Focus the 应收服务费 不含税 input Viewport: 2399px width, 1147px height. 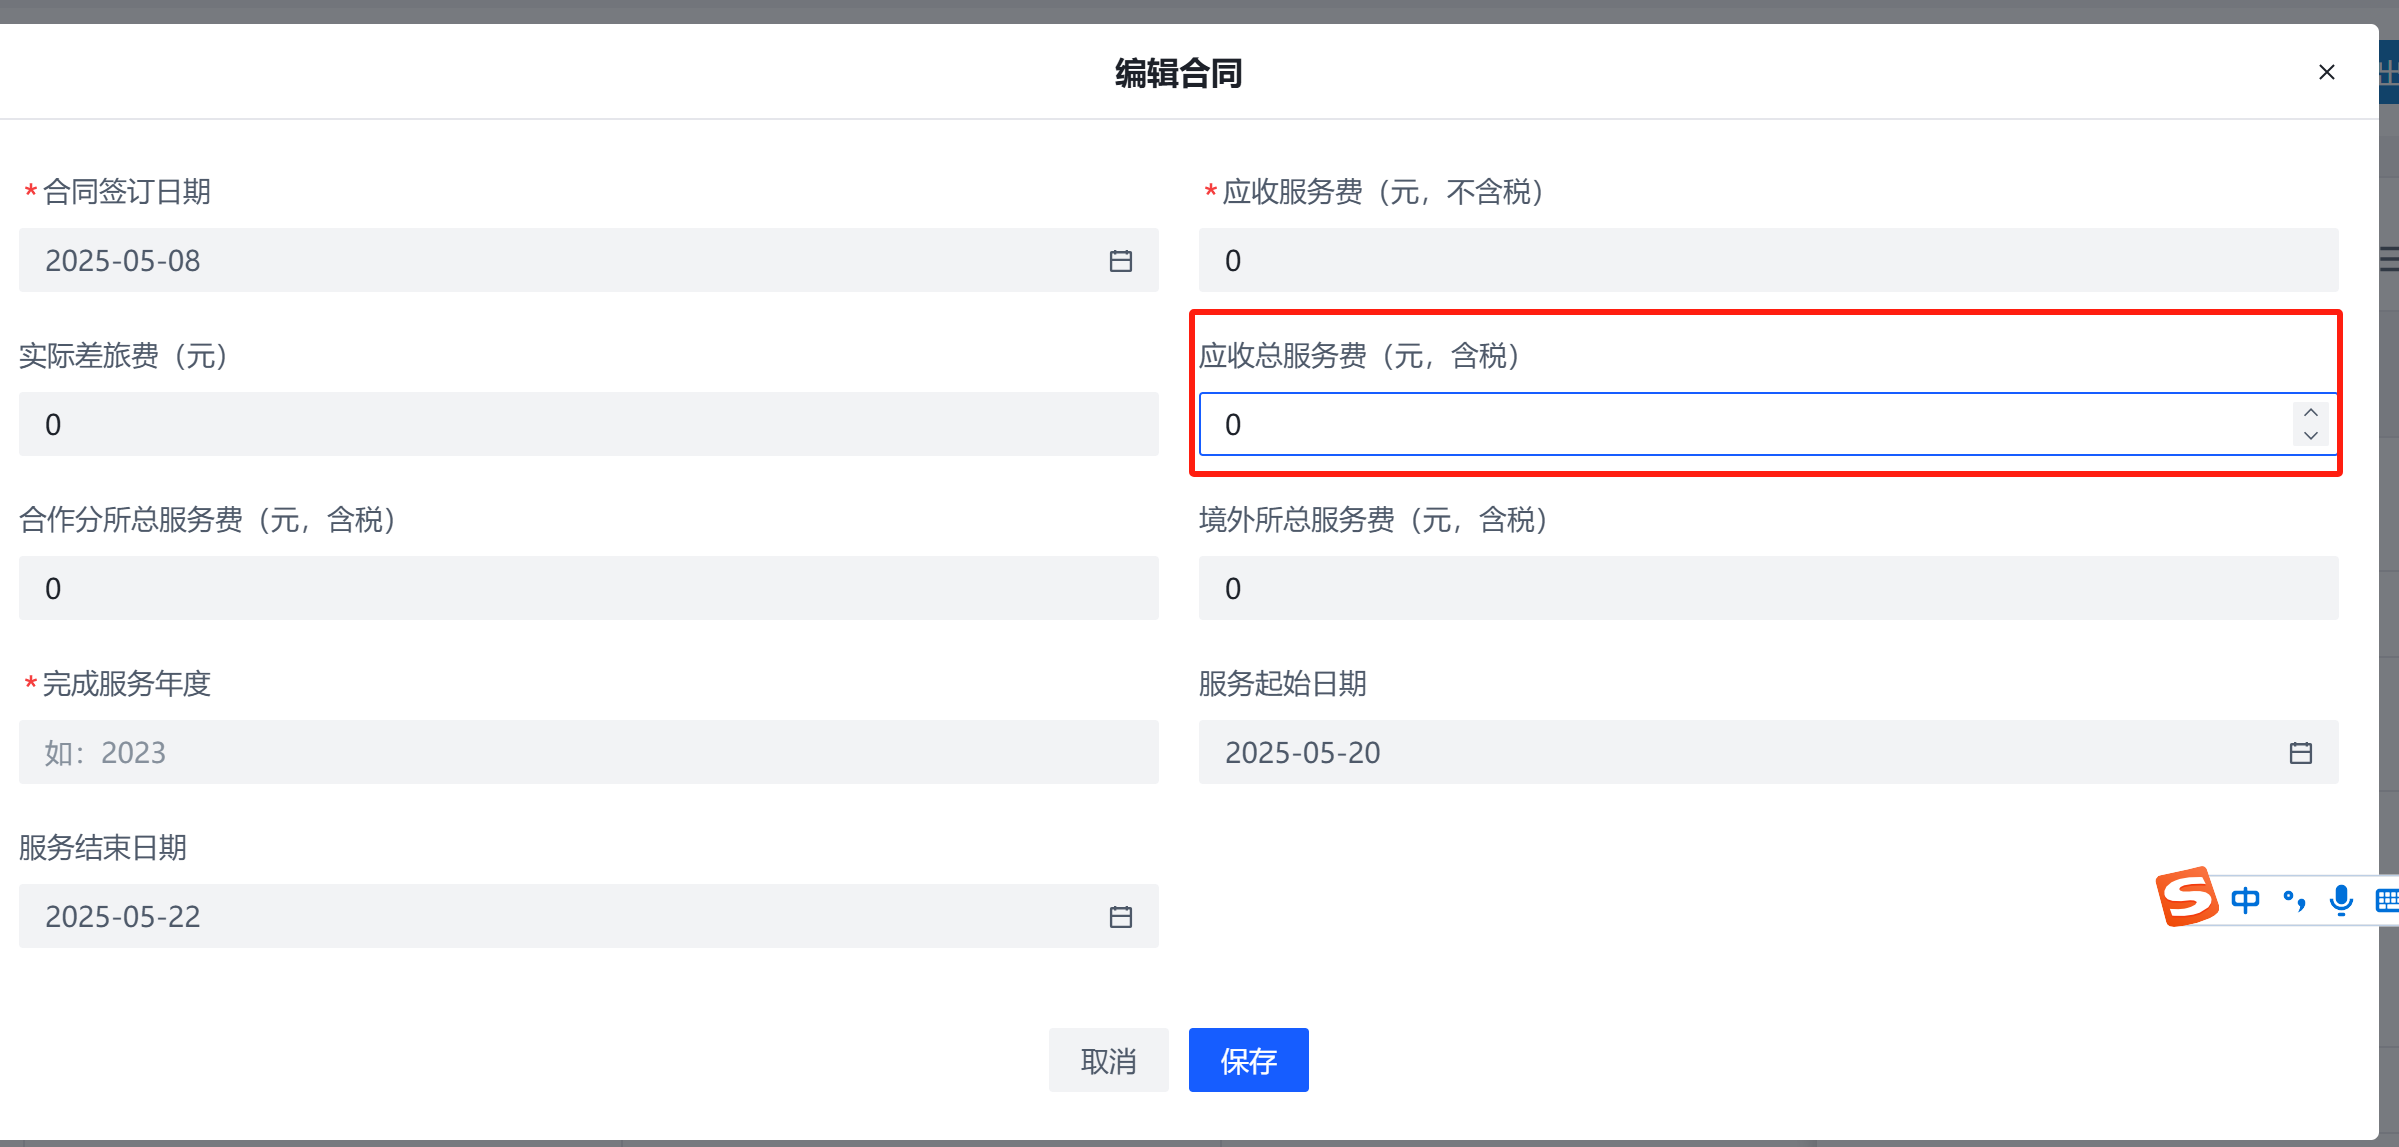tap(1766, 260)
